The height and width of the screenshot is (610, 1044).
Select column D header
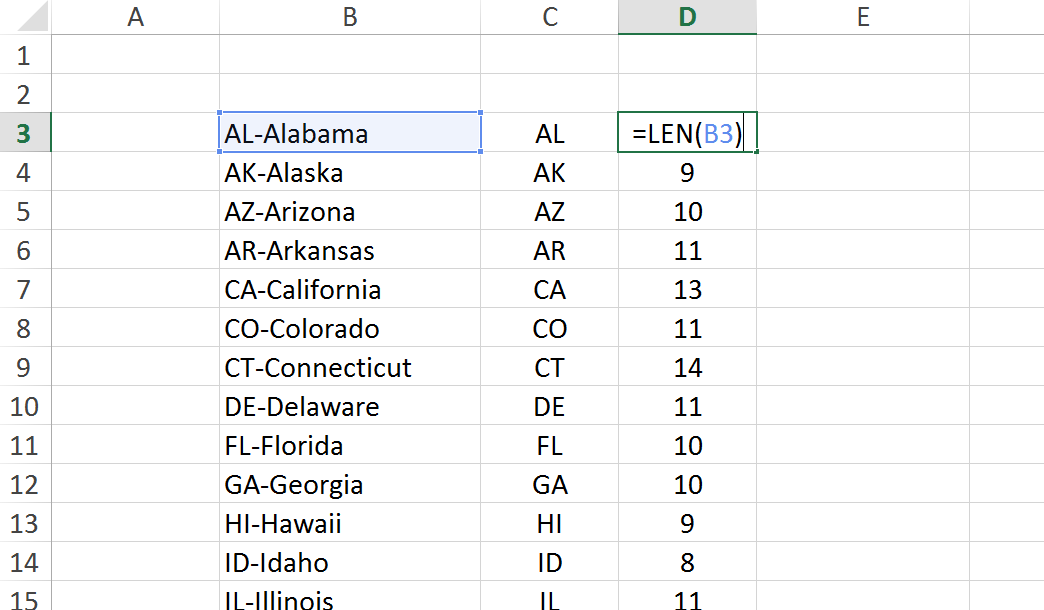coord(687,17)
